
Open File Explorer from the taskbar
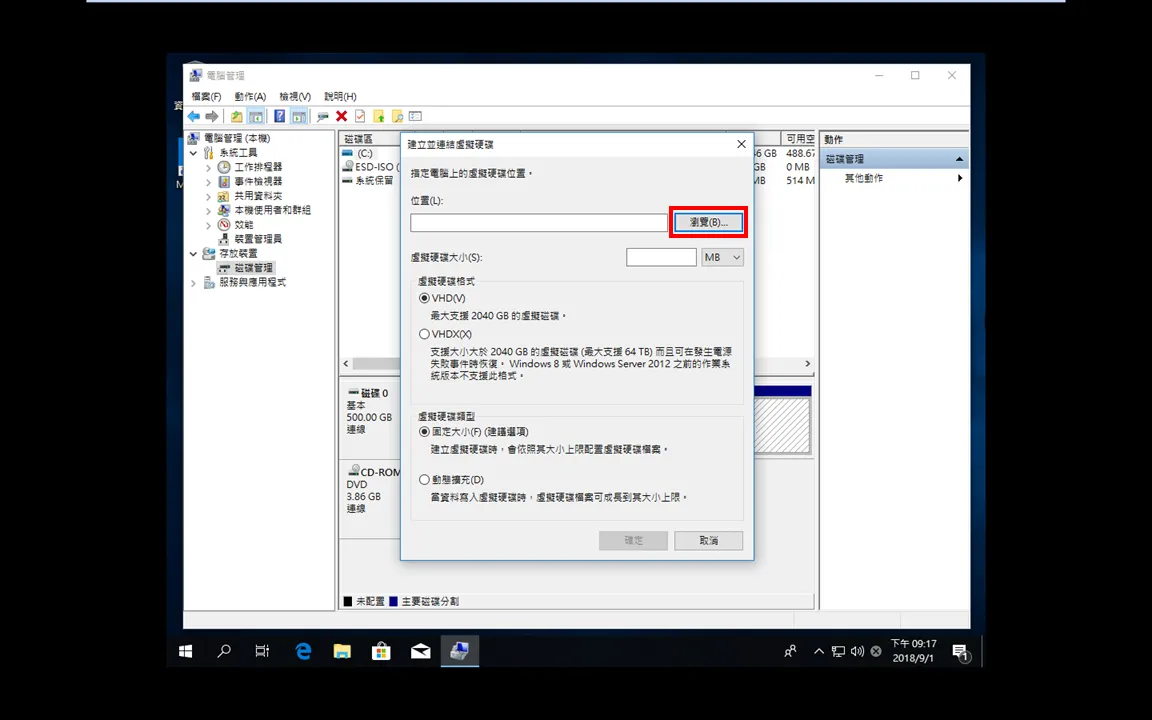click(x=342, y=651)
